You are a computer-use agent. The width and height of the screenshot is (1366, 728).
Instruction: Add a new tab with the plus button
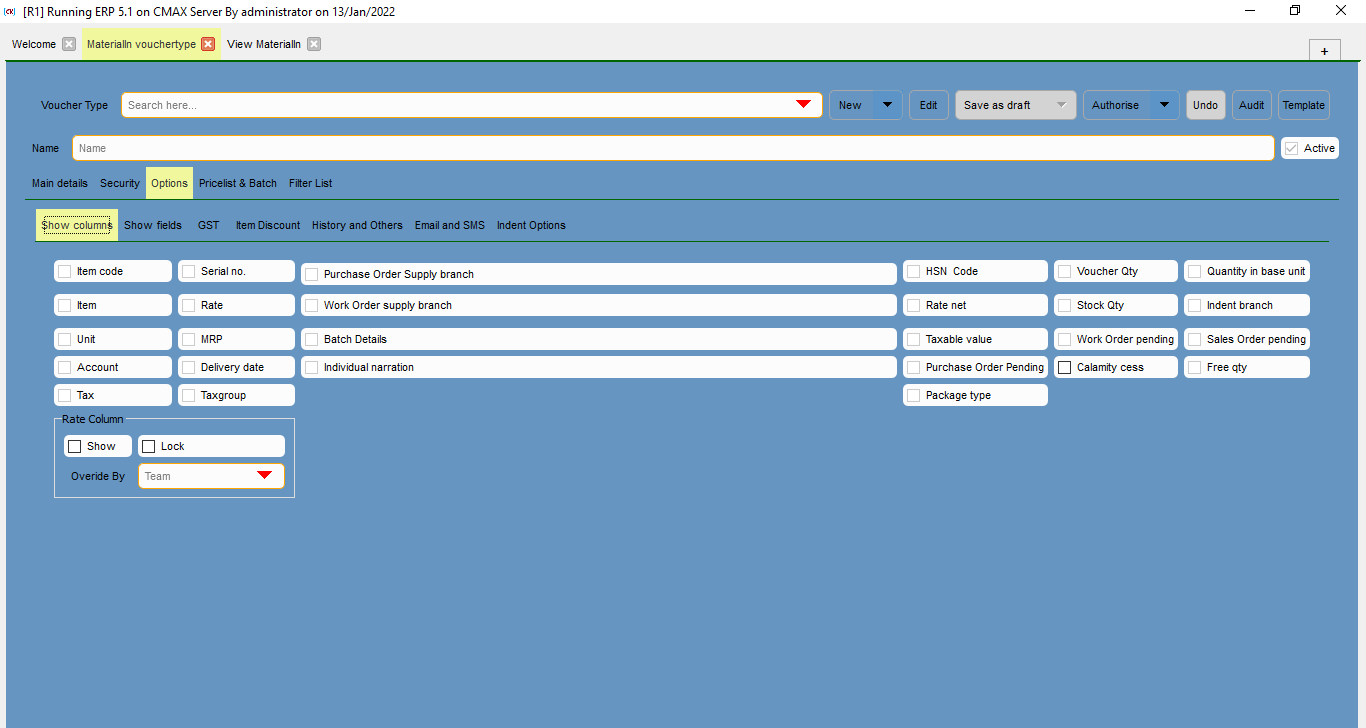tap(1324, 51)
